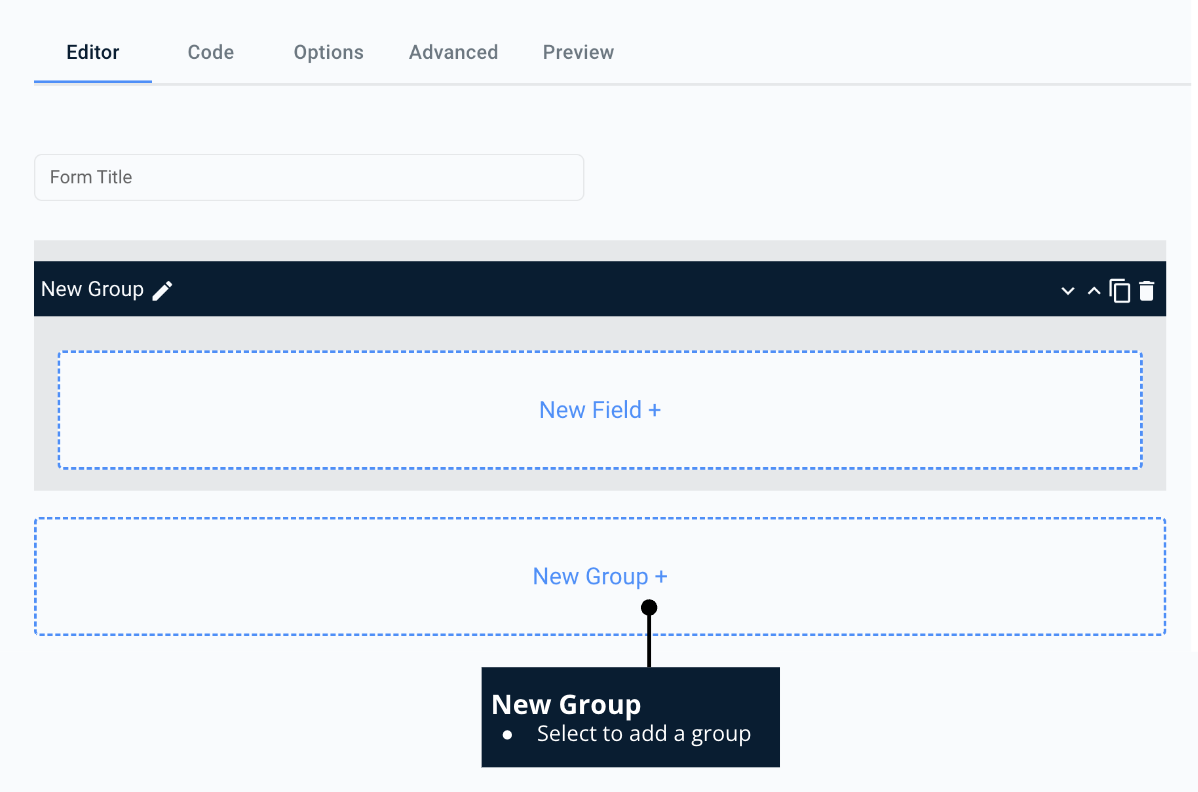
Task: Duplicate the group with the copy icon
Action: tap(1120, 290)
